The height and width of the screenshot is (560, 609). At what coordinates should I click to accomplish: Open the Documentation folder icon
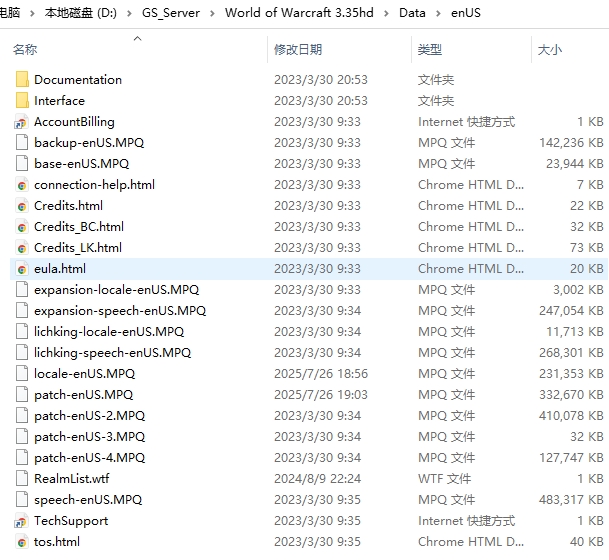pyautogui.click(x=22, y=80)
